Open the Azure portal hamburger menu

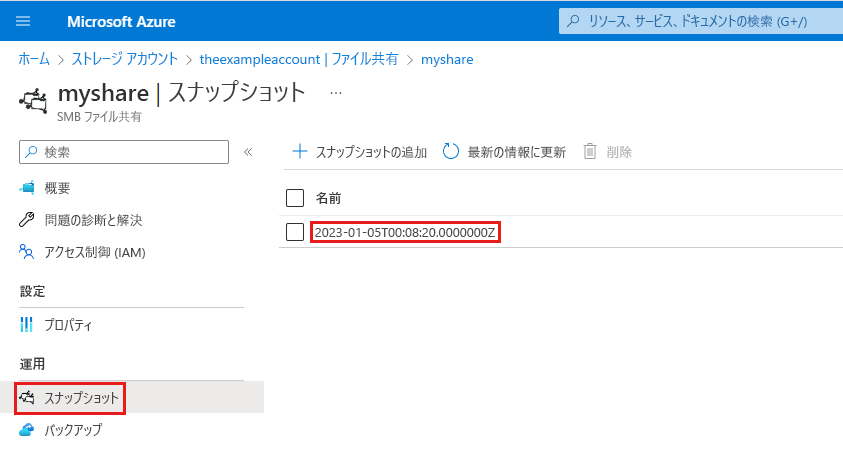tap(23, 22)
